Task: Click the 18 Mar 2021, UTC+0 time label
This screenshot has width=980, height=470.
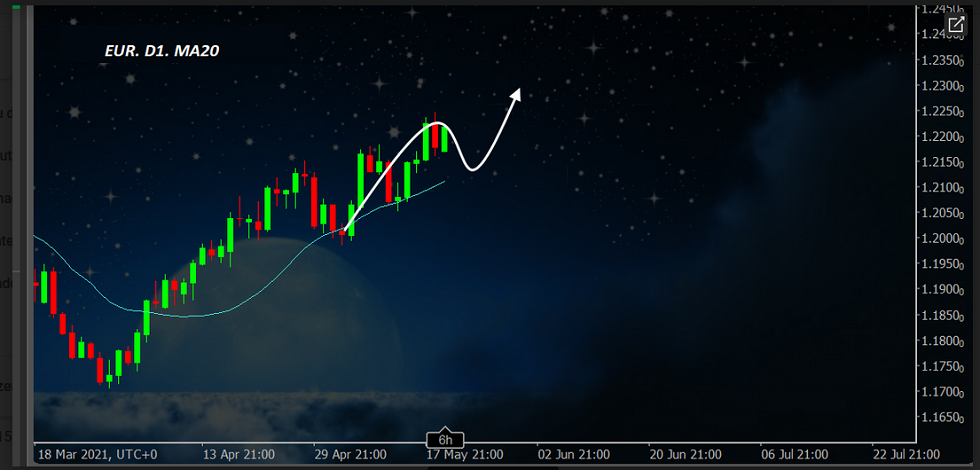Action: click(98, 454)
